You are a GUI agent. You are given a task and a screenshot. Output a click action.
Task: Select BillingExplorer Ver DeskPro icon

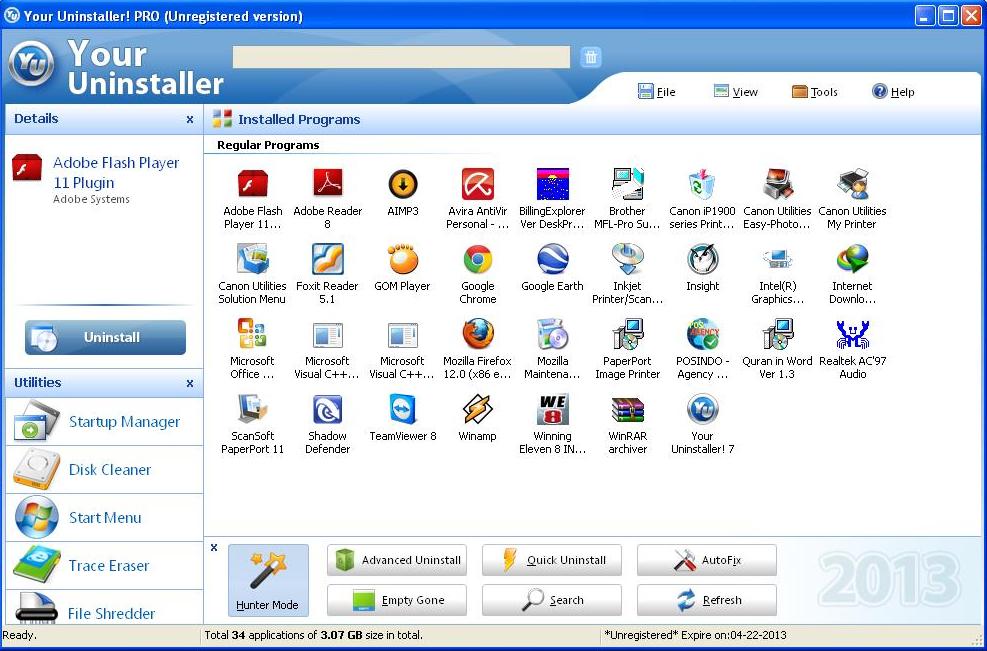552,184
